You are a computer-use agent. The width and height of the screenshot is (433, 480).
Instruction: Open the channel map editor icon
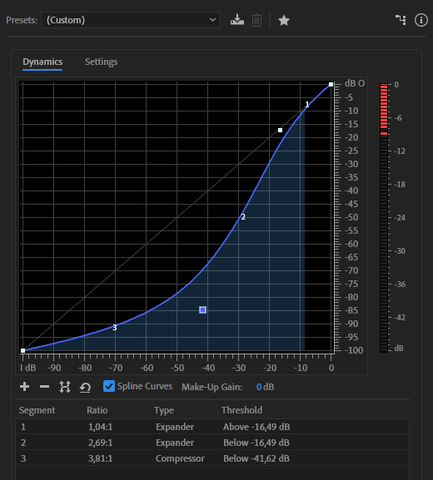[x=401, y=20]
